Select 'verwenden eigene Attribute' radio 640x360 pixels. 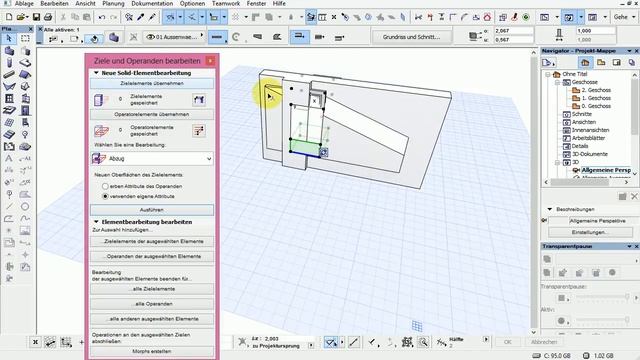(x=105, y=196)
